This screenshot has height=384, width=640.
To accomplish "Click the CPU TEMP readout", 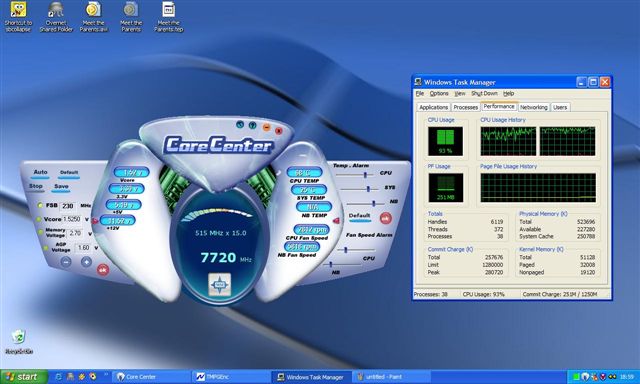I will click(304, 172).
